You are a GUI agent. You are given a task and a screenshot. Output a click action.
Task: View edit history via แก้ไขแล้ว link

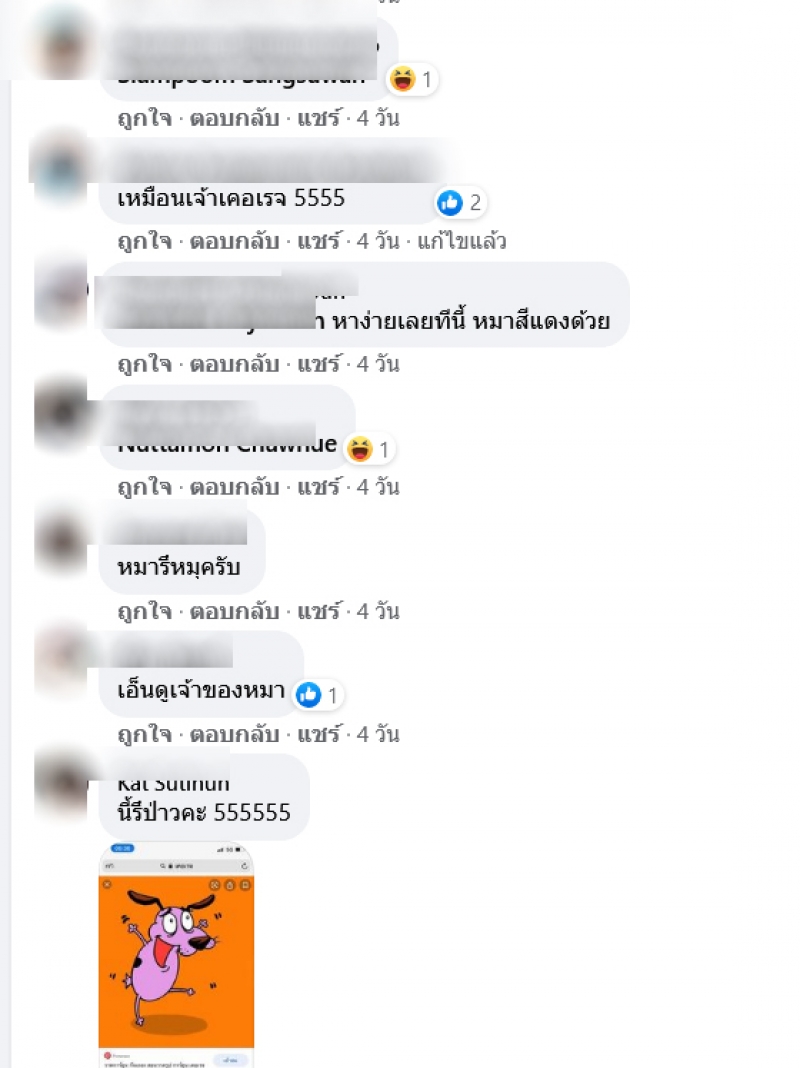tap(462, 241)
